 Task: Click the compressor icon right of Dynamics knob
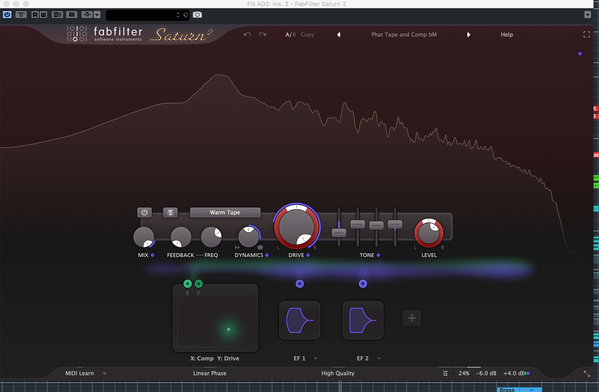pos(260,248)
